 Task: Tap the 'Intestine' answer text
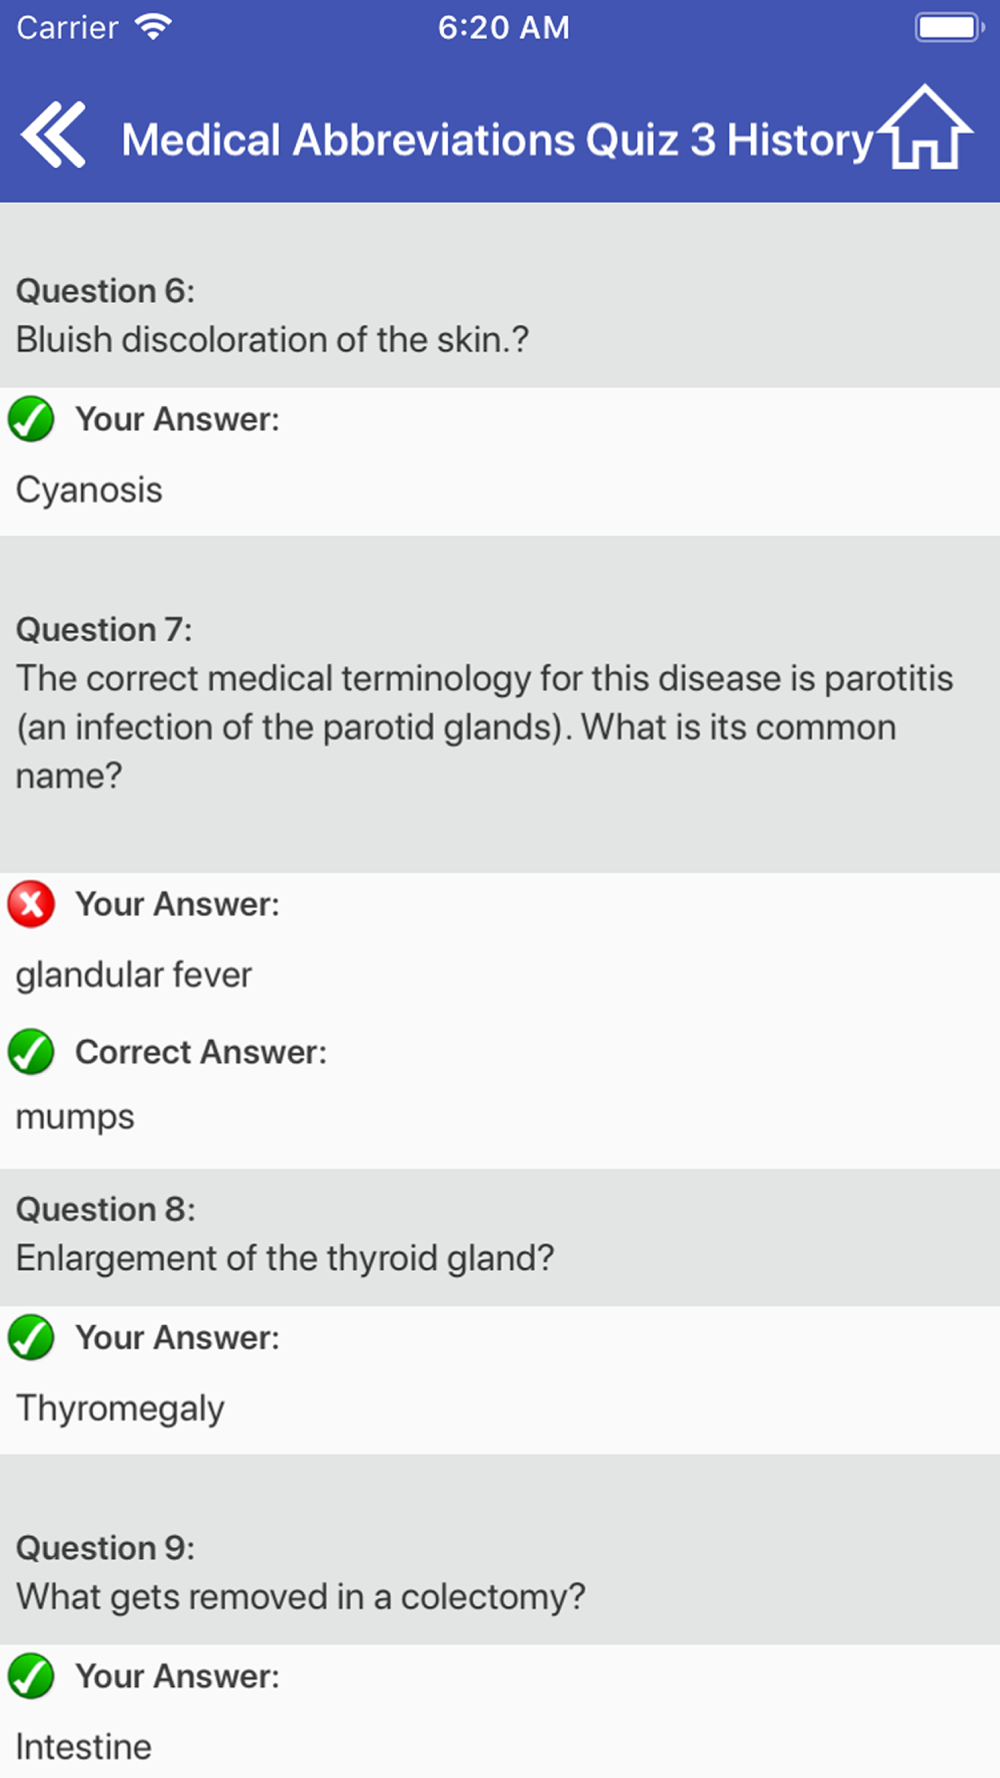point(84,1747)
